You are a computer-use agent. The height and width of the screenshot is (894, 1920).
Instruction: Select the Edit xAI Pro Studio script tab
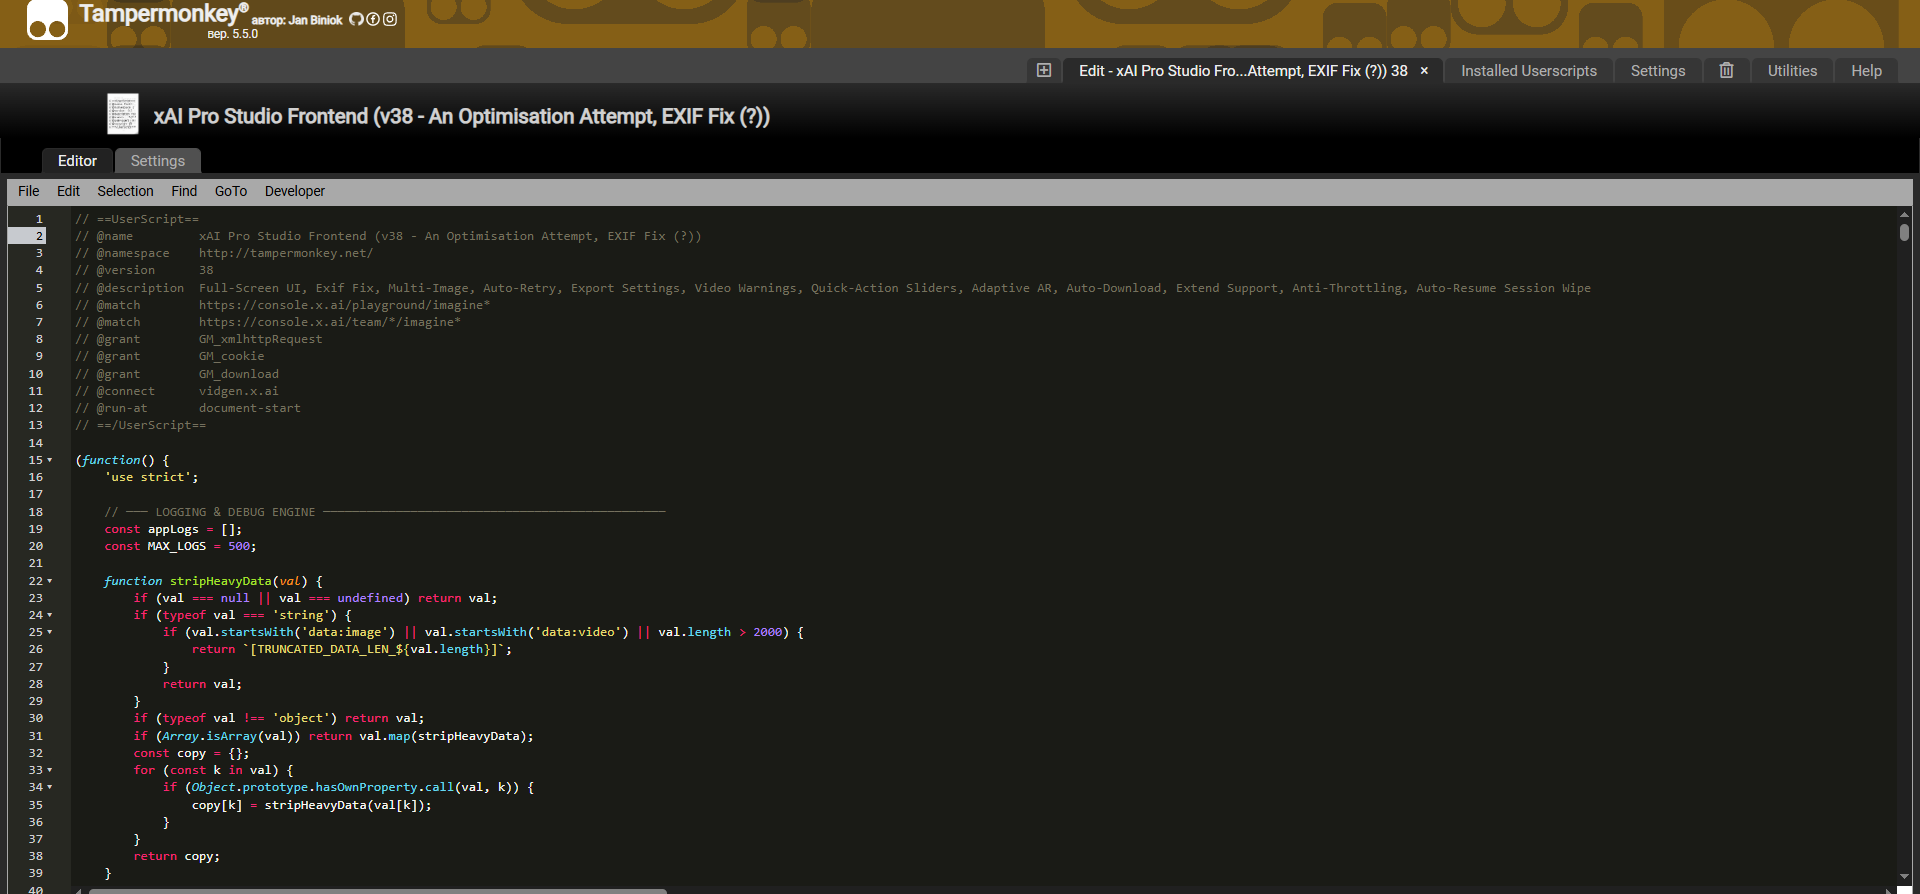pyautogui.click(x=1243, y=71)
